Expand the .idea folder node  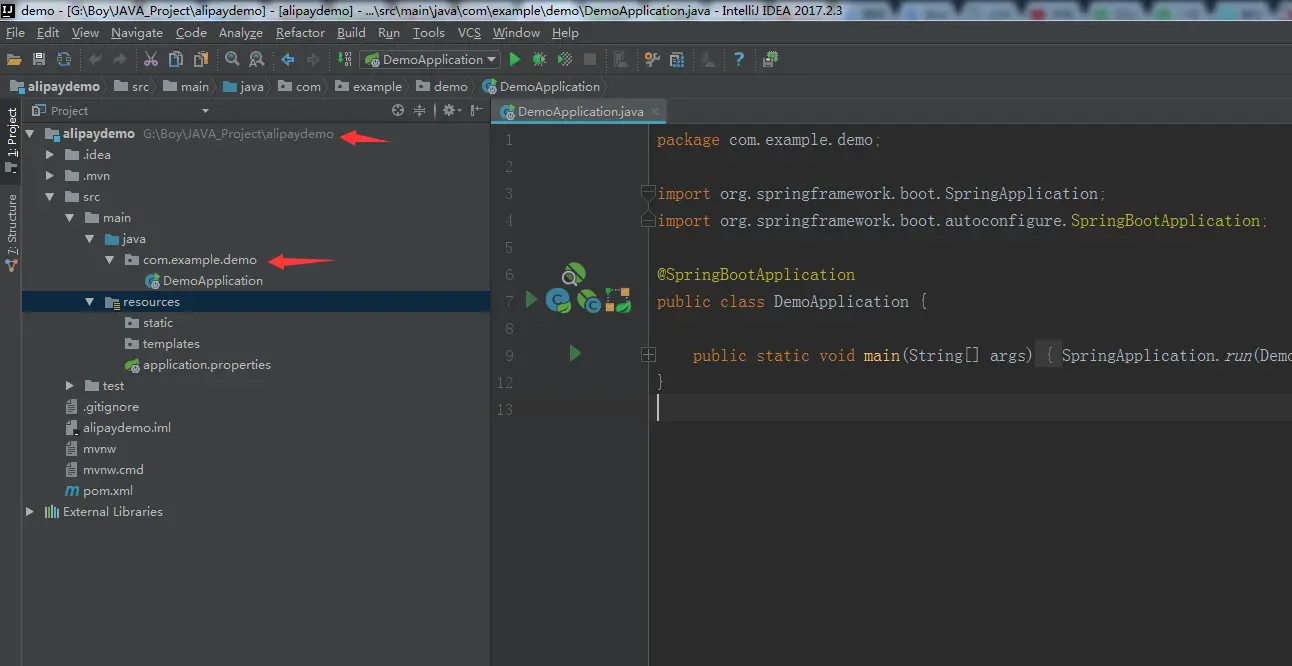click(50, 155)
